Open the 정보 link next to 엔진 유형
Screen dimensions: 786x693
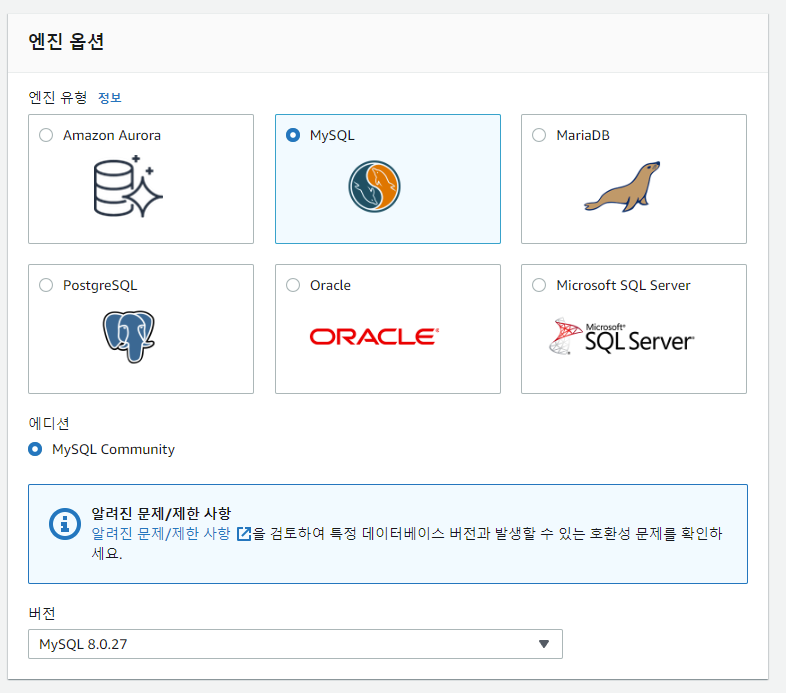tap(109, 97)
